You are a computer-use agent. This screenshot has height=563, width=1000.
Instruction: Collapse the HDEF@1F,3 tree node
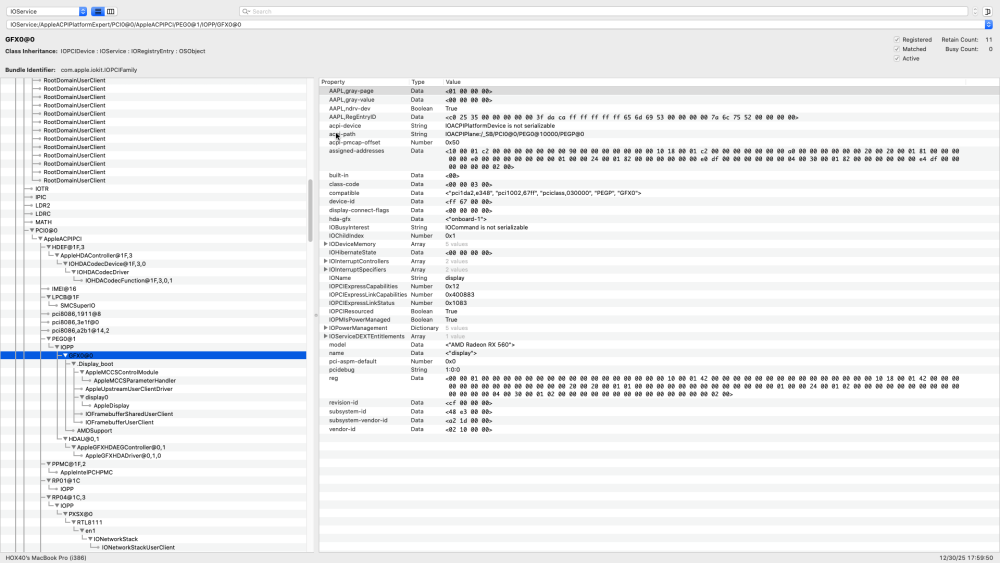[48, 247]
